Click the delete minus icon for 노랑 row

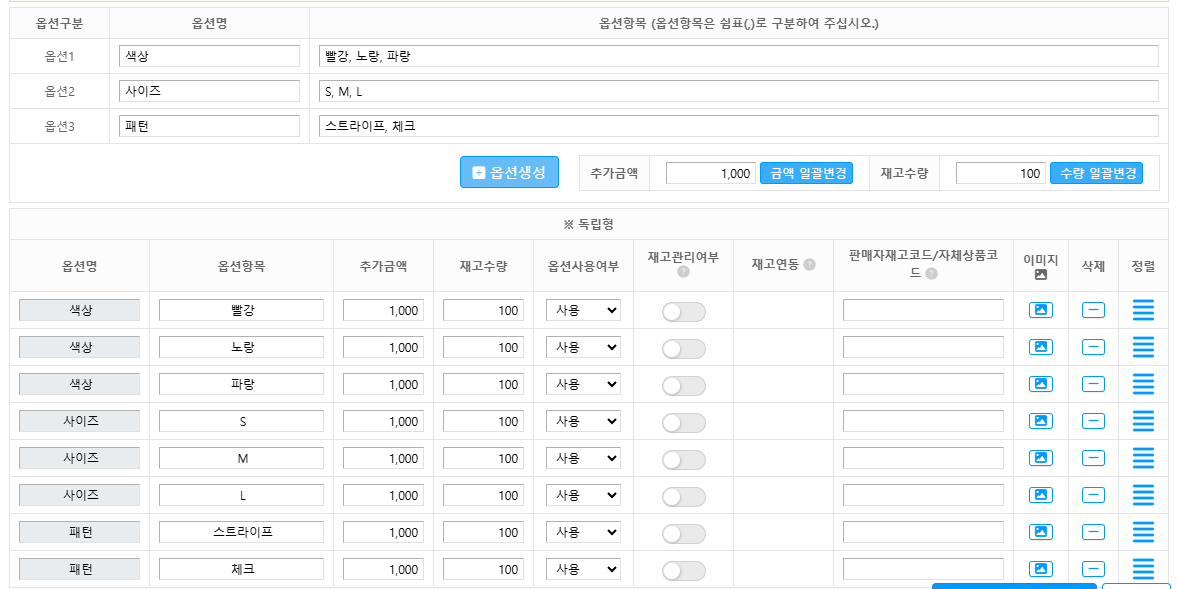point(1093,348)
